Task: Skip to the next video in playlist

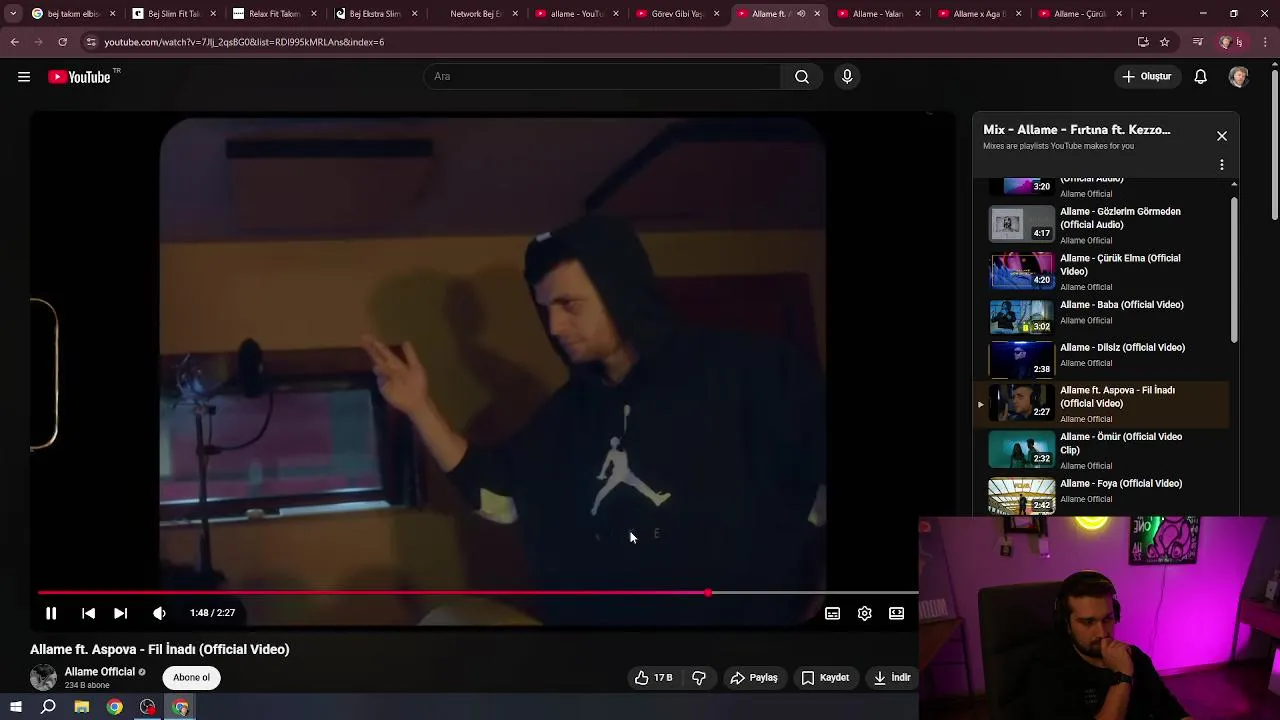Action: tap(120, 613)
